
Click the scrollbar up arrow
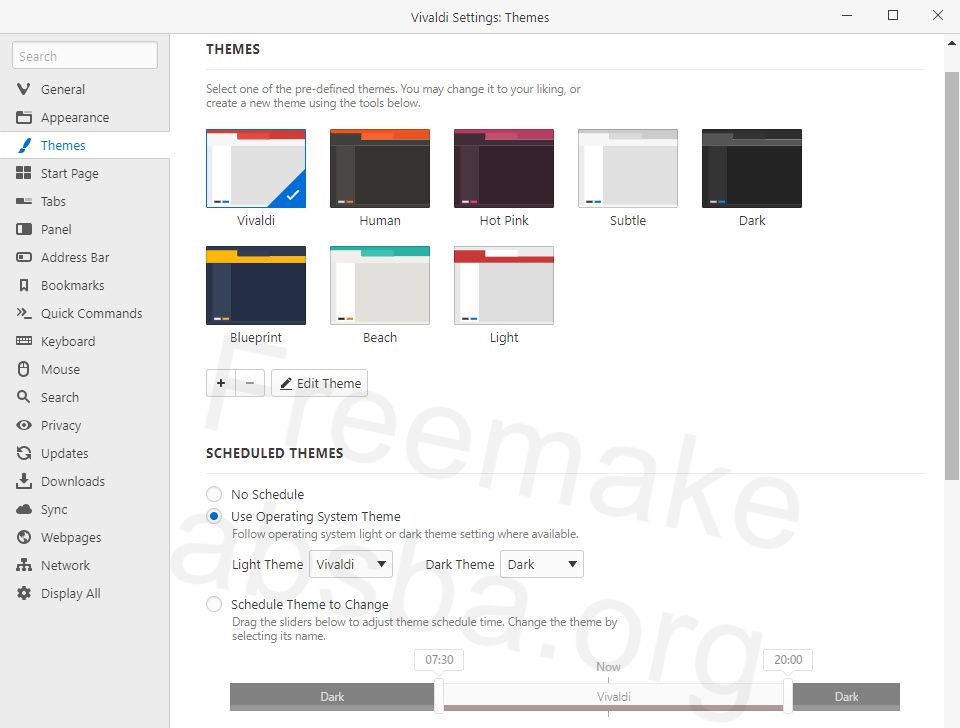pyautogui.click(x=951, y=43)
